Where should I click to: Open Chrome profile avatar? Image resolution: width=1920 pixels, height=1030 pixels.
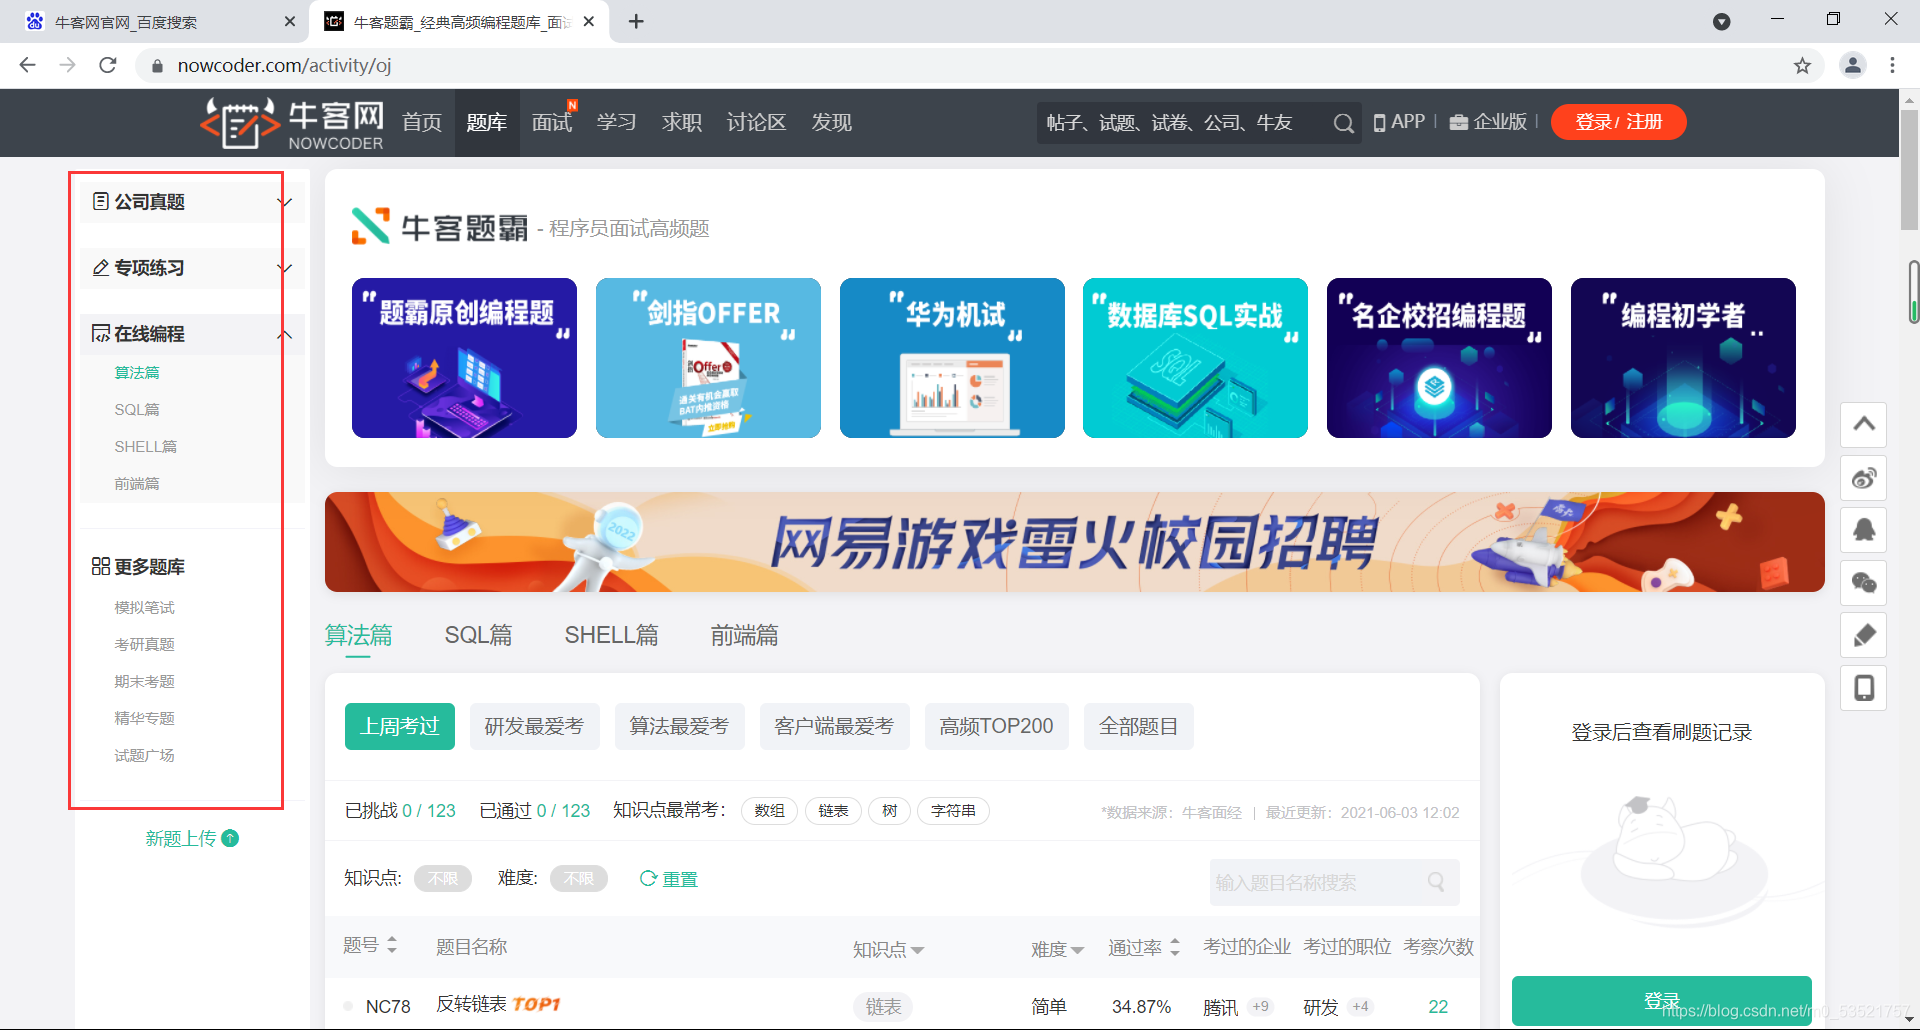(x=1853, y=66)
